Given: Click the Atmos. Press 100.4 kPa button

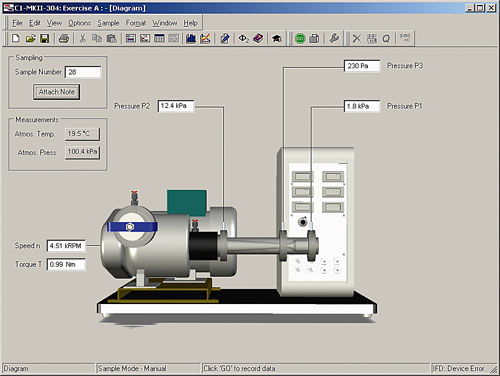Looking at the screenshot, I should tap(82, 152).
